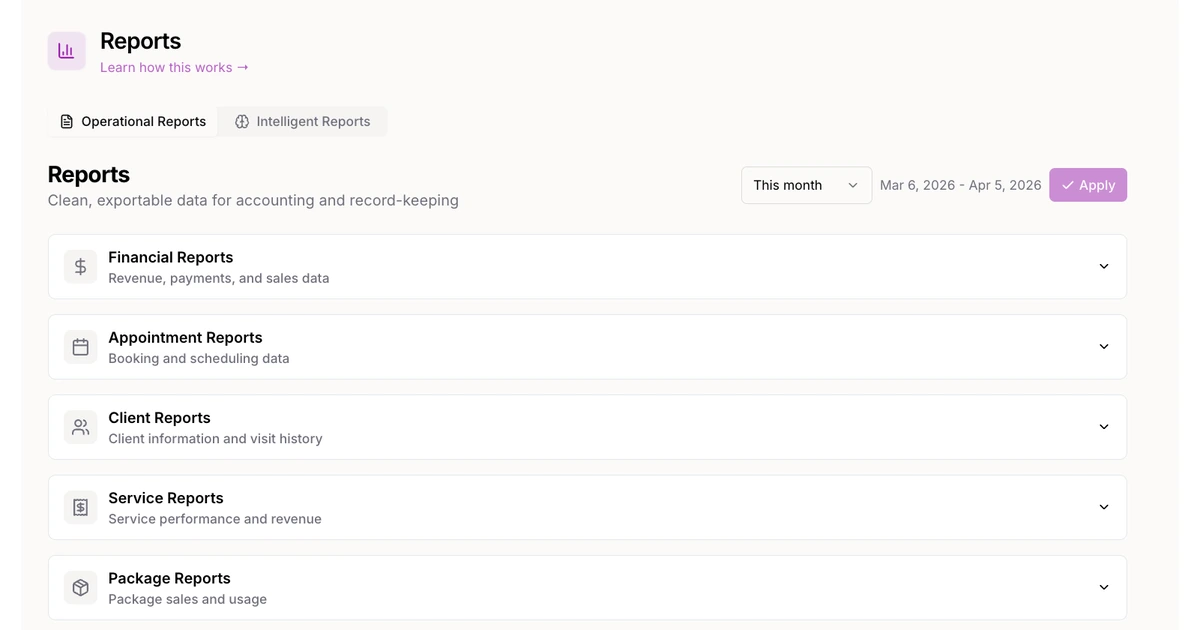Click the brain icon in Intelligent Reports tab
Screen dimensions: 1200x630
tap(242, 122)
